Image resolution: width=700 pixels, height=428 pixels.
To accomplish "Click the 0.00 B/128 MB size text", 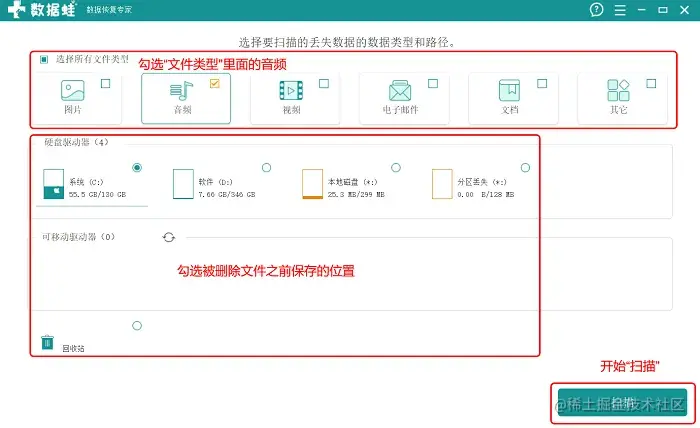I will pyautogui.click(x=486, y=195).
